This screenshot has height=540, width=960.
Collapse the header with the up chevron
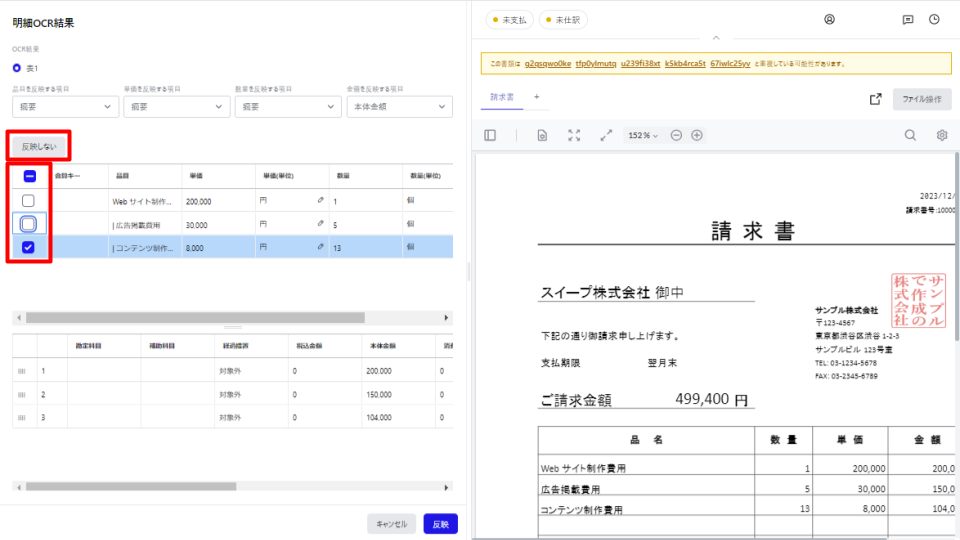click(x=716, y=38)
